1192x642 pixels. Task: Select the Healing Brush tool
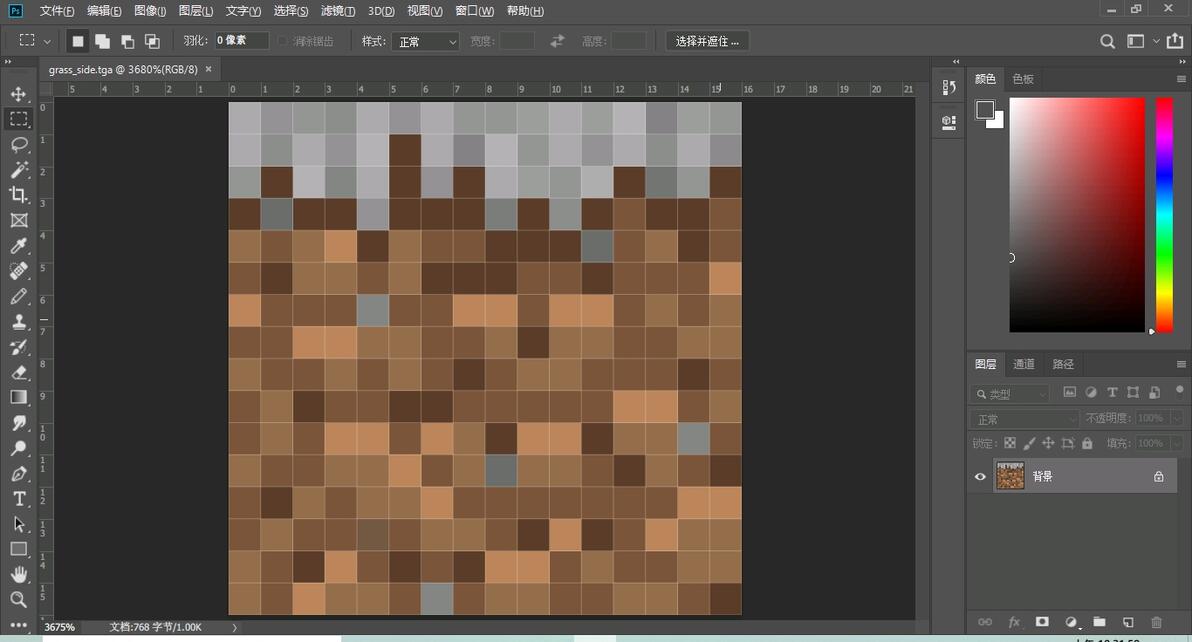click(18, 270)
